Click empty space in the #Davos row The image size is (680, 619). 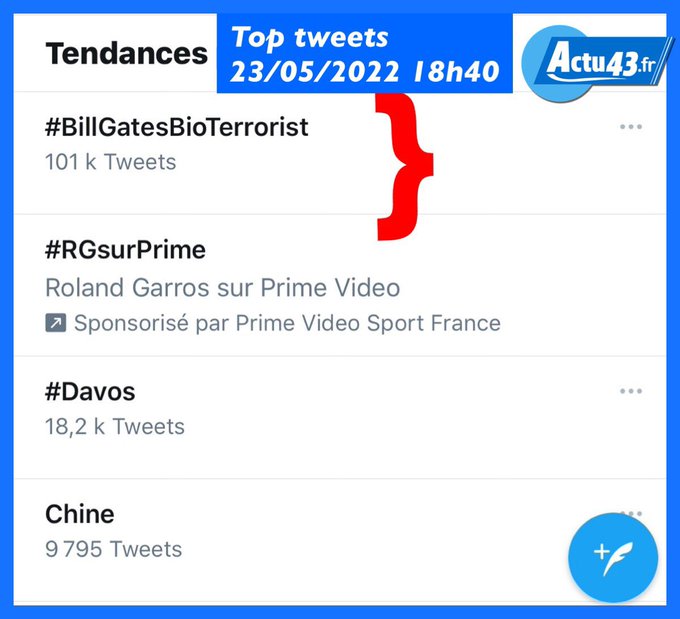tap(400, 410)
